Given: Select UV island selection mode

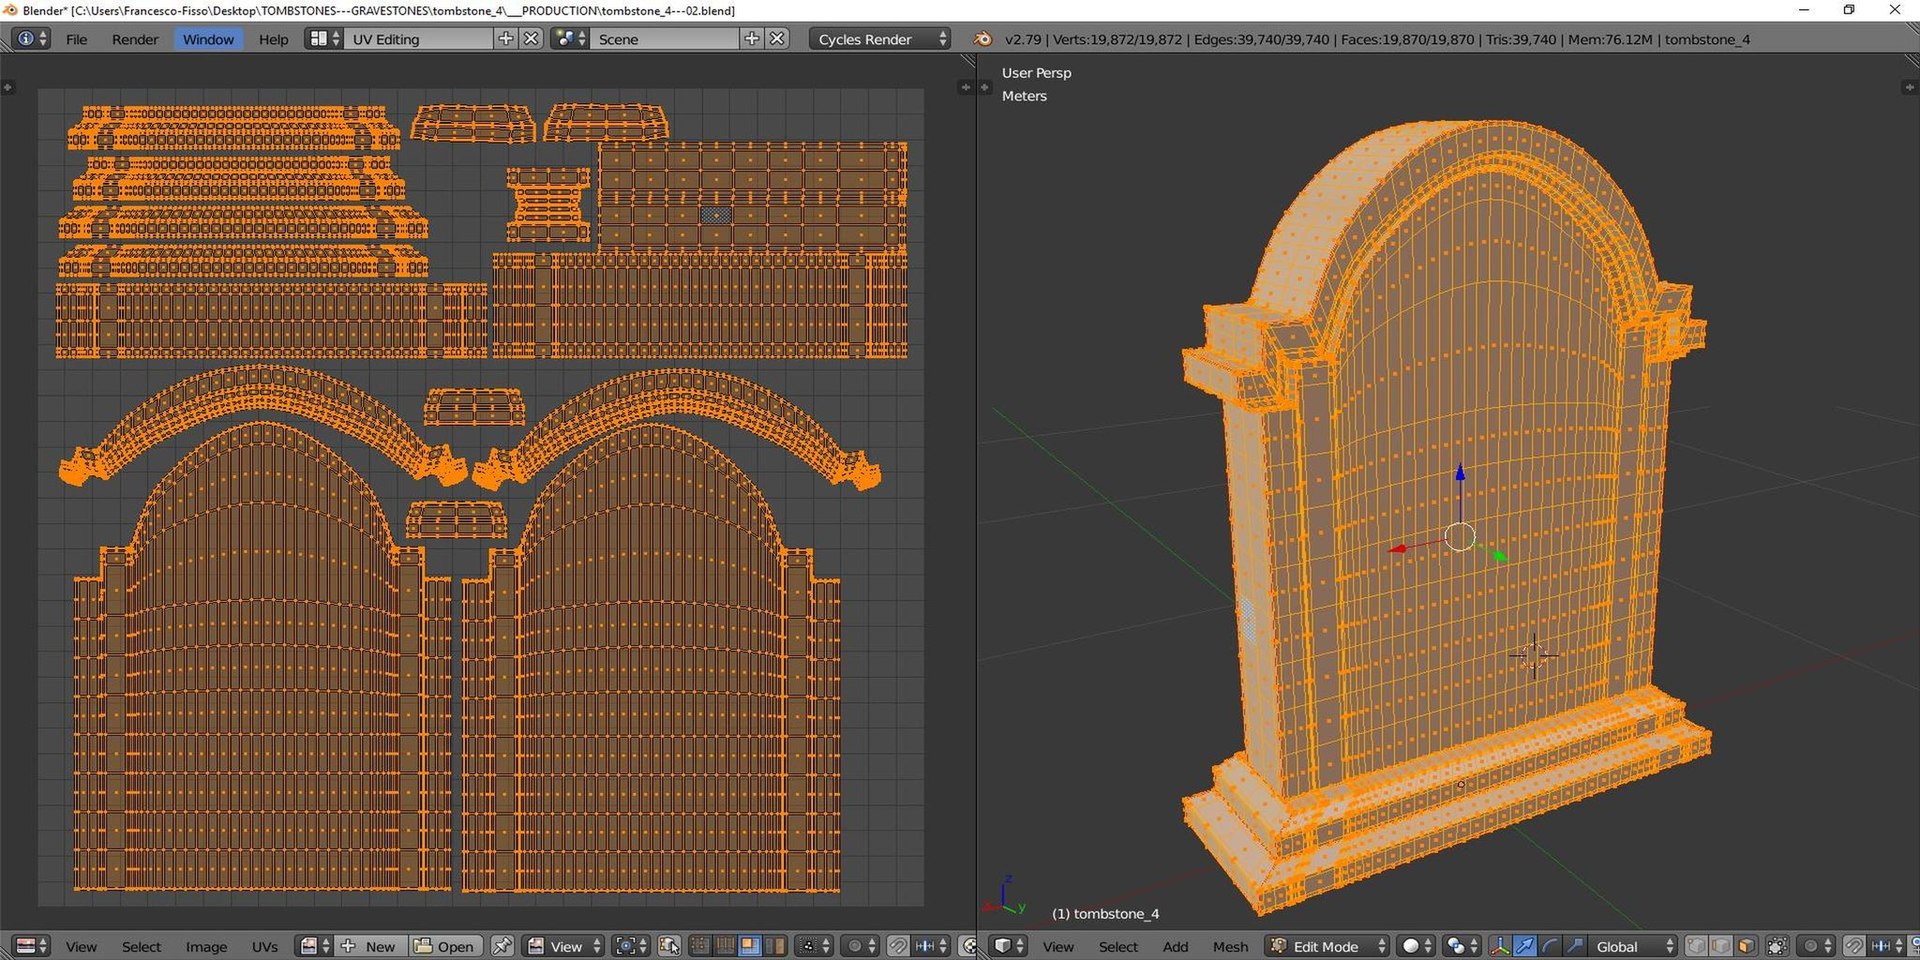Looking at the screenshot, I should 774,946.
